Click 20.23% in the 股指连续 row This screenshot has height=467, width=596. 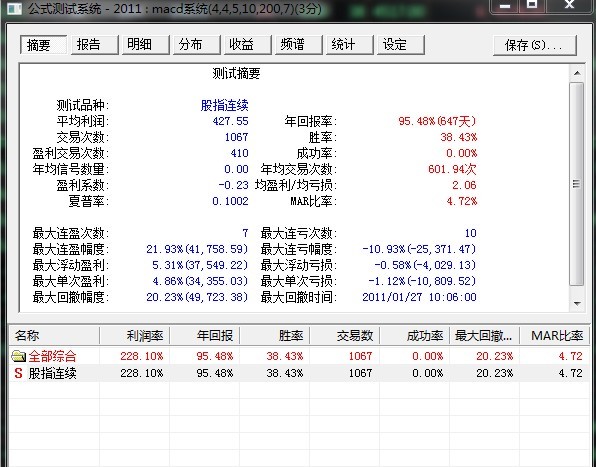tap(495, 373)
